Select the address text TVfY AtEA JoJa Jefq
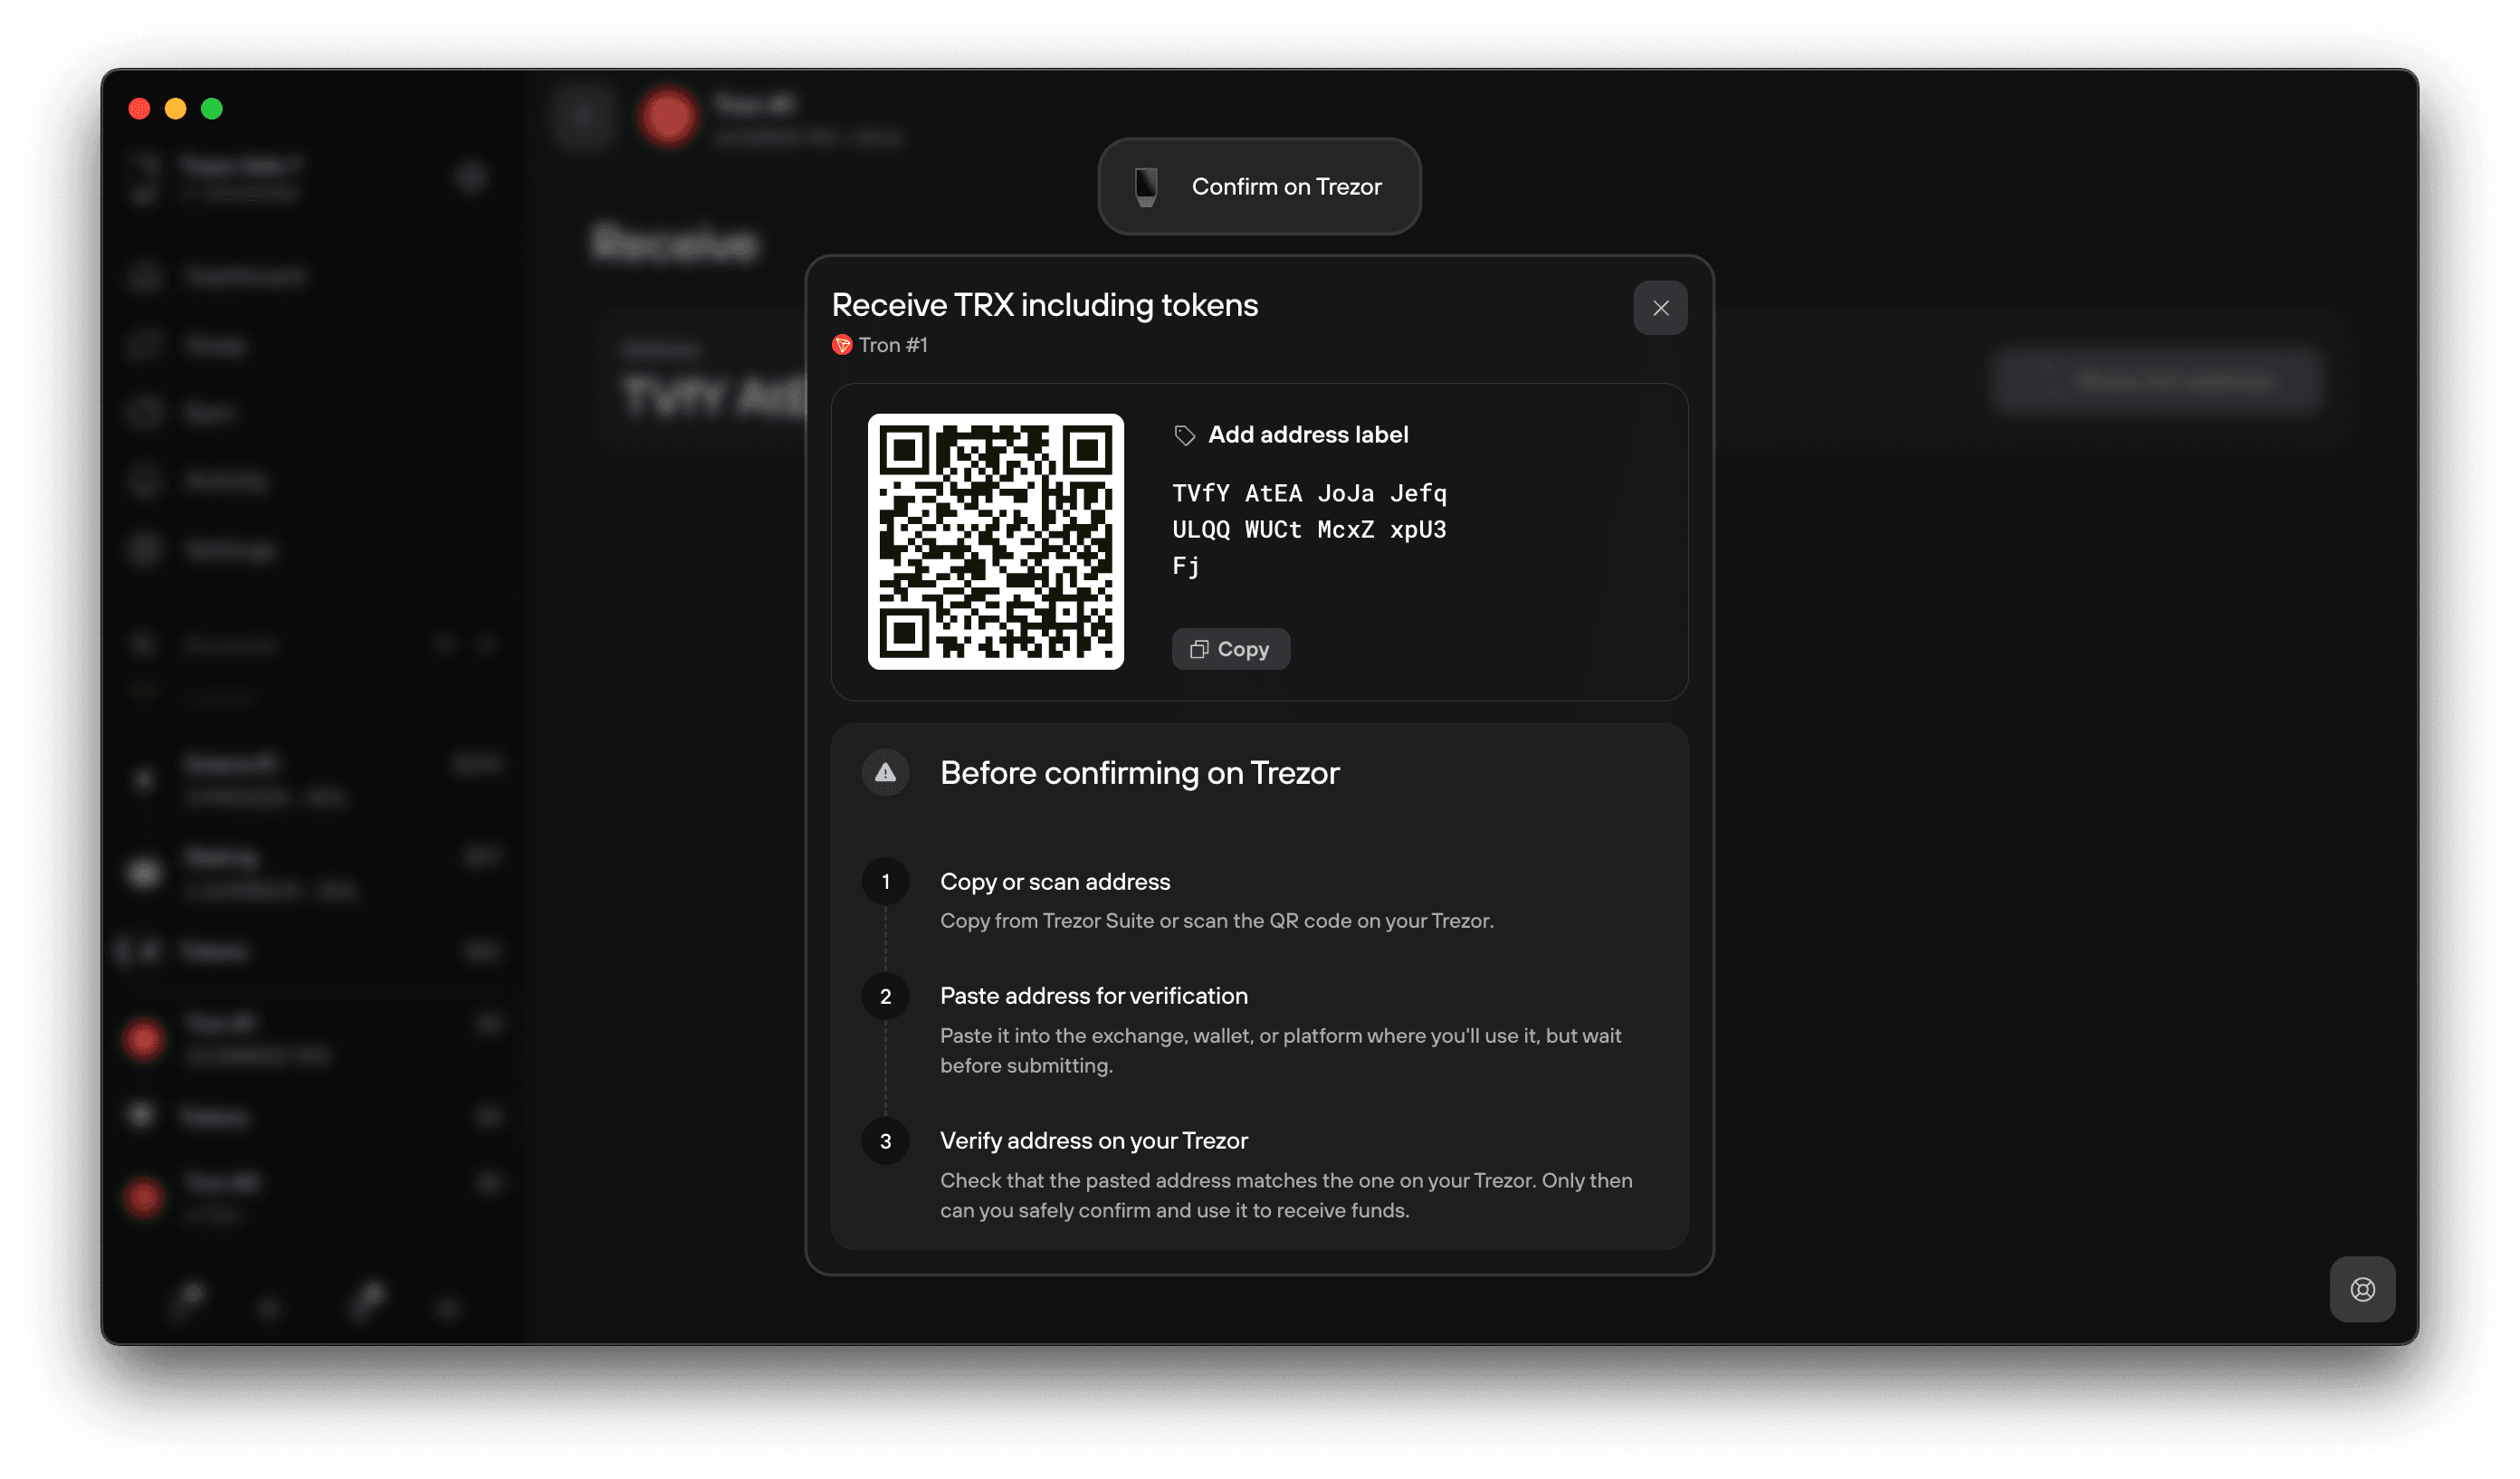 tap(1309, 493)
